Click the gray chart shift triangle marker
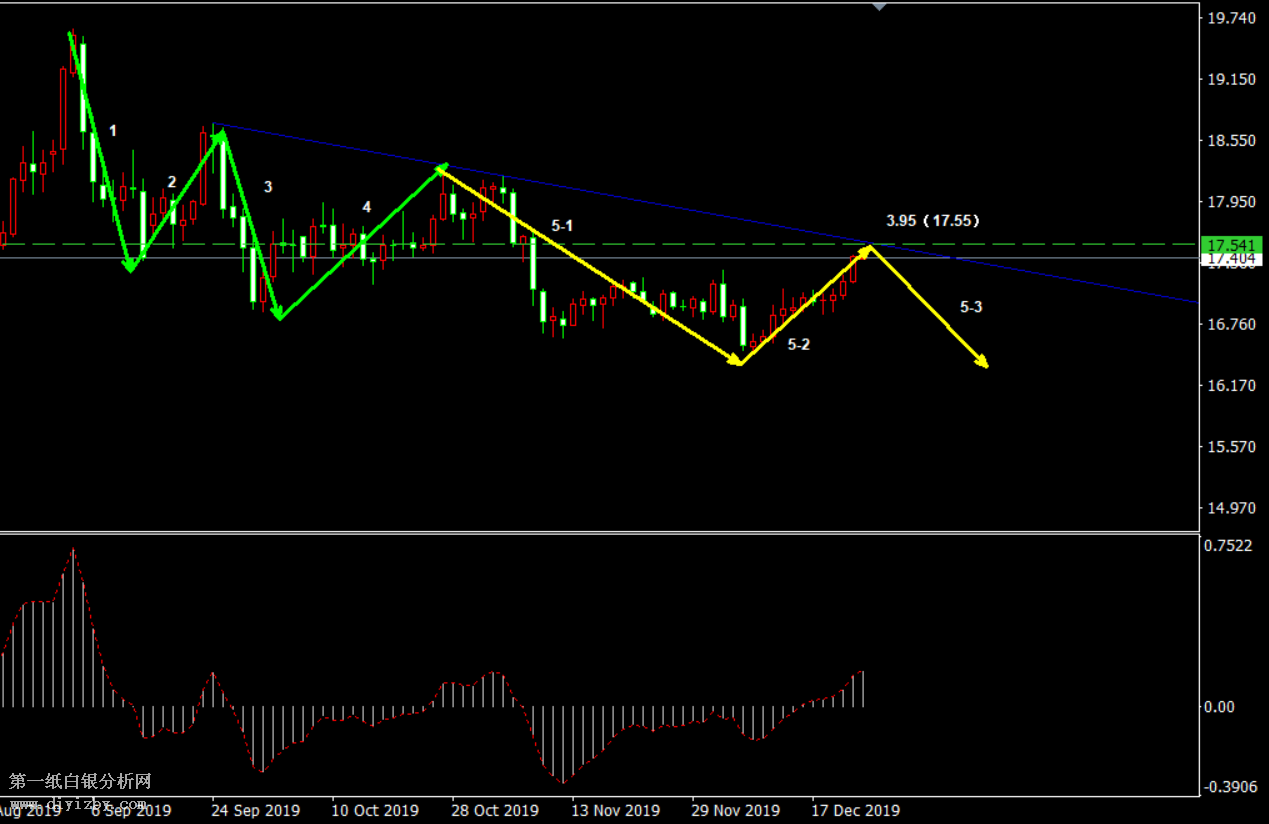The height and width of the screenshot is (824, 1269). [879, 6]
